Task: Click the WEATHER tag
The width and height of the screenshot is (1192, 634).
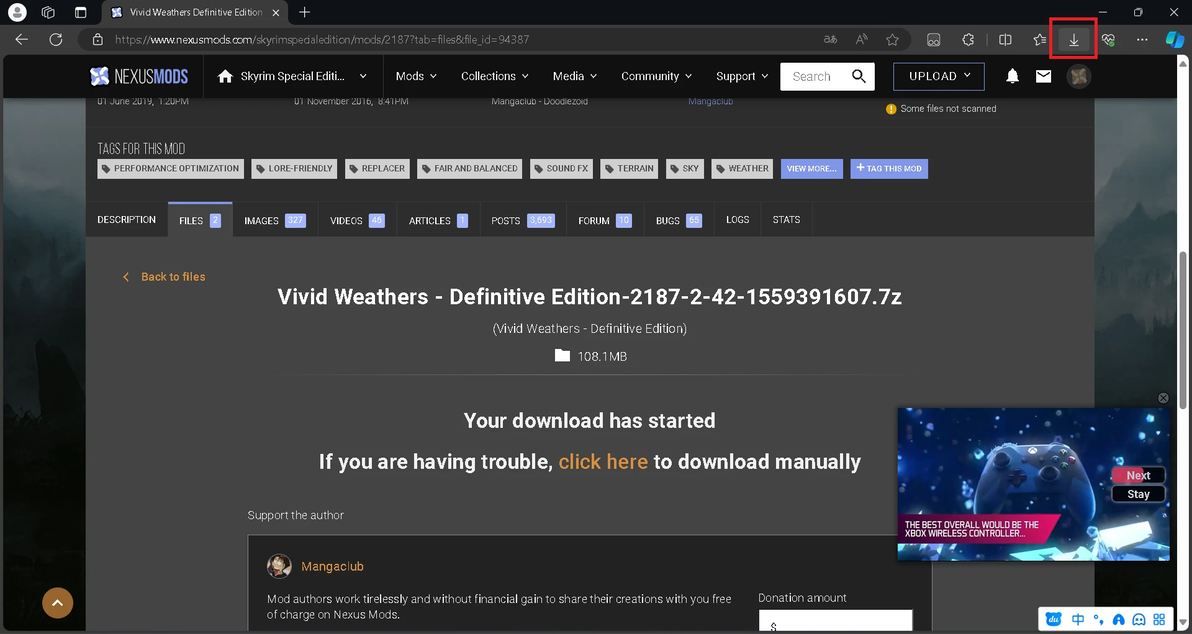Action: (x=743, y=169)
